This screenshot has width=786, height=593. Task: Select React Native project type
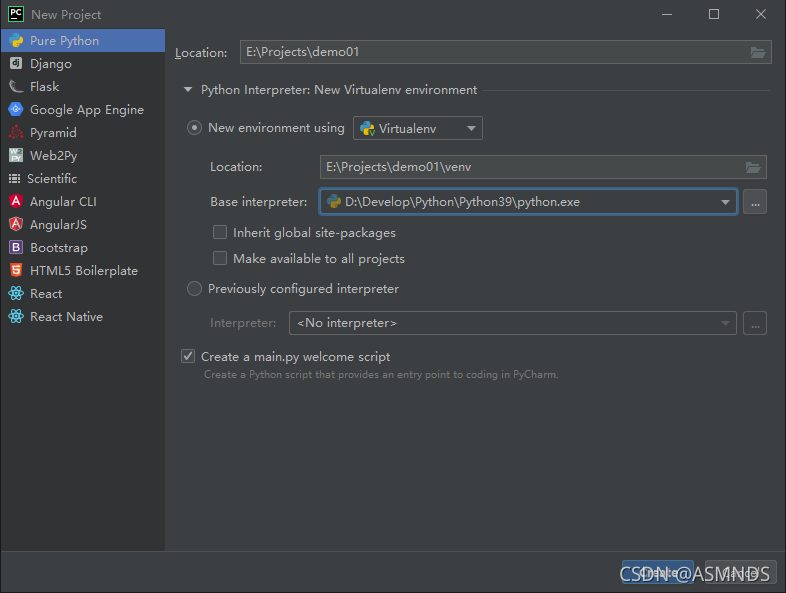(x=83, y=317)
